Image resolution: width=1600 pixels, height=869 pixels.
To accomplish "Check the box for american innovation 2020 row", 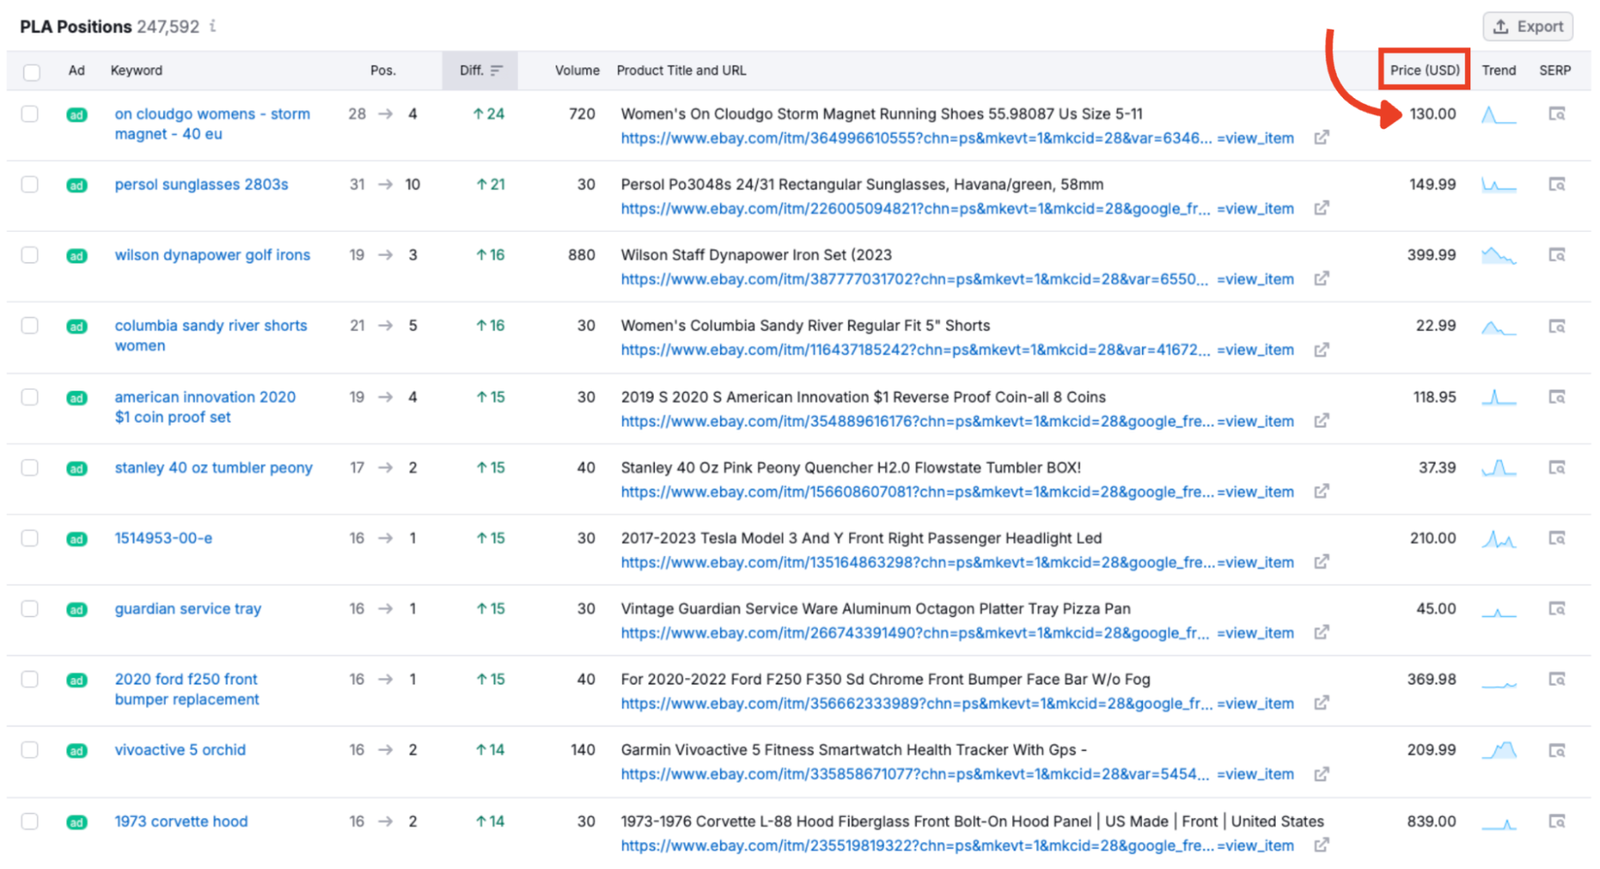I will click(30, 397).
